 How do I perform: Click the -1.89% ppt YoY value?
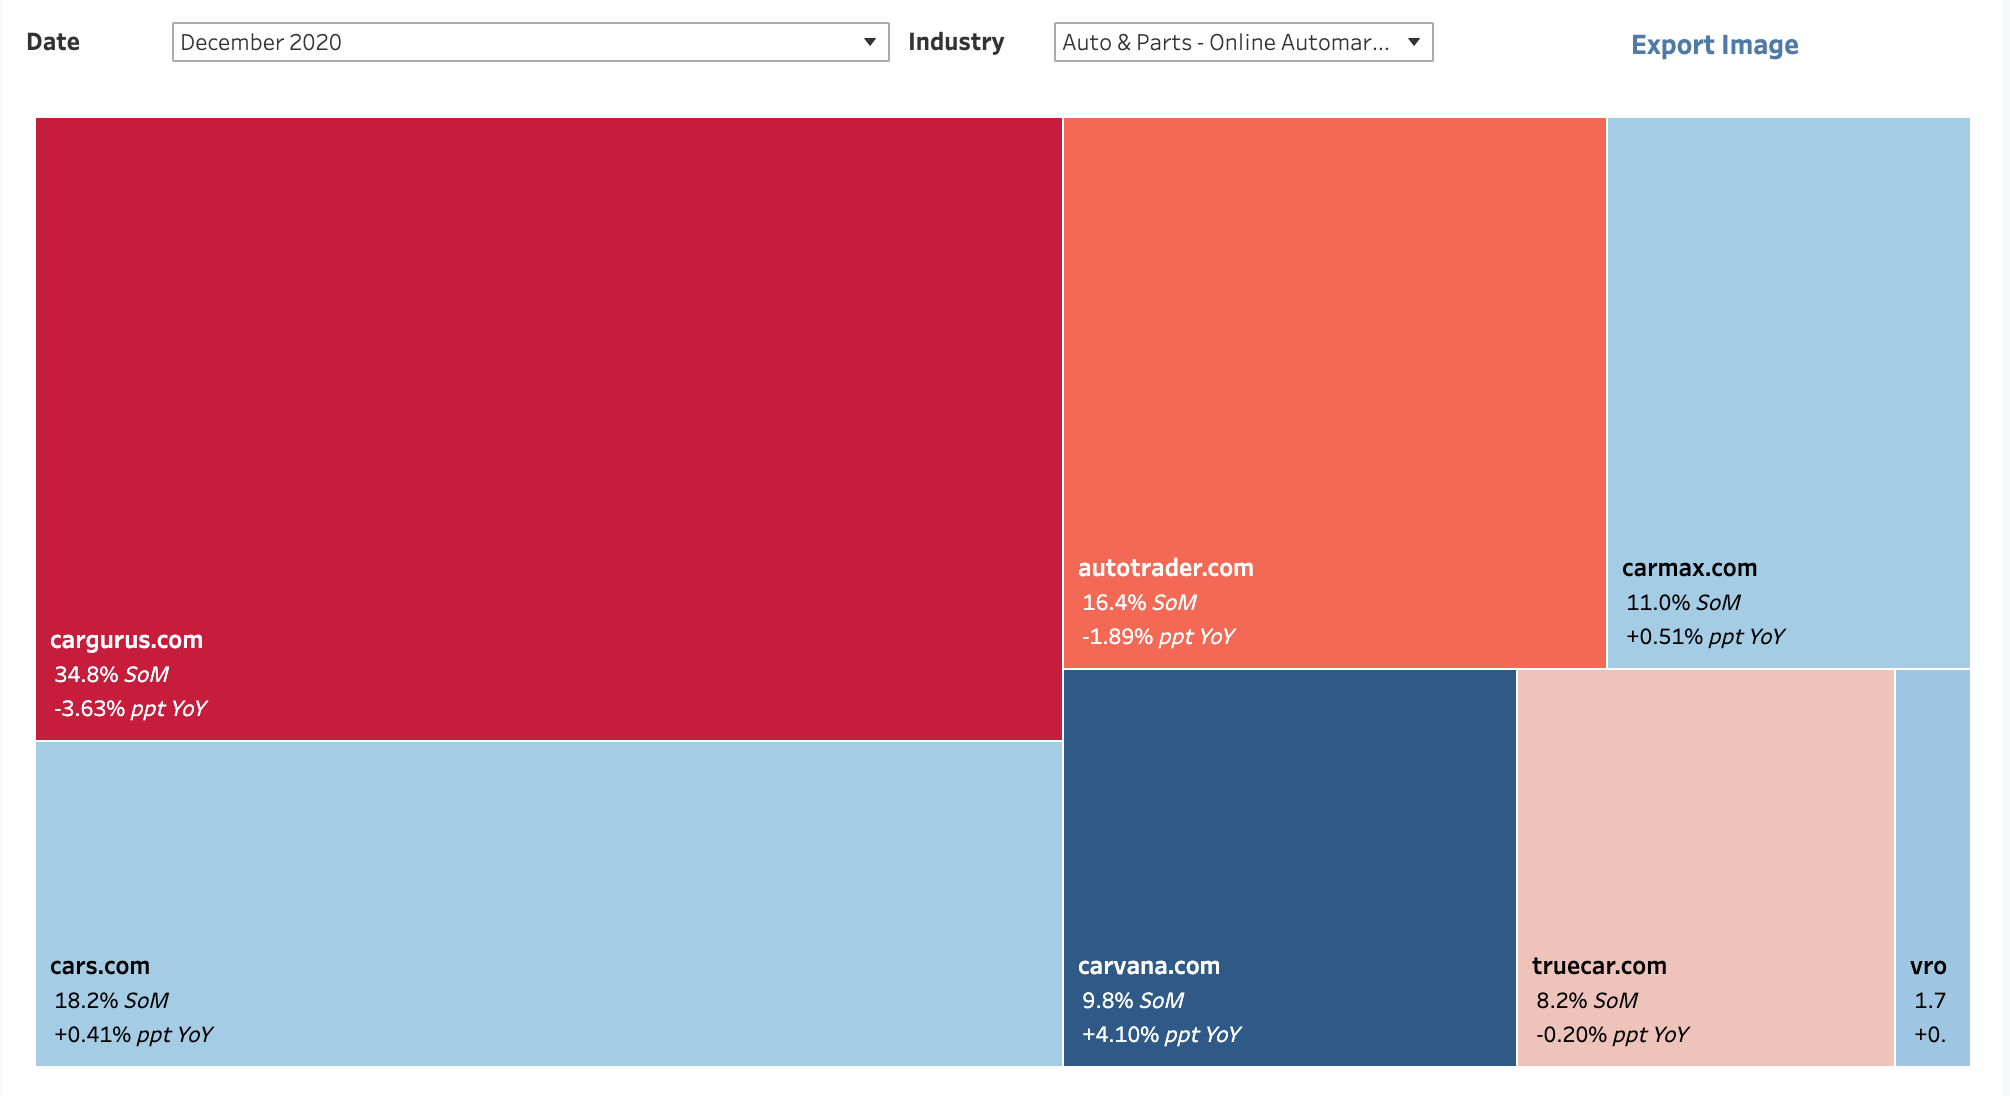[x=1158, y=637]
